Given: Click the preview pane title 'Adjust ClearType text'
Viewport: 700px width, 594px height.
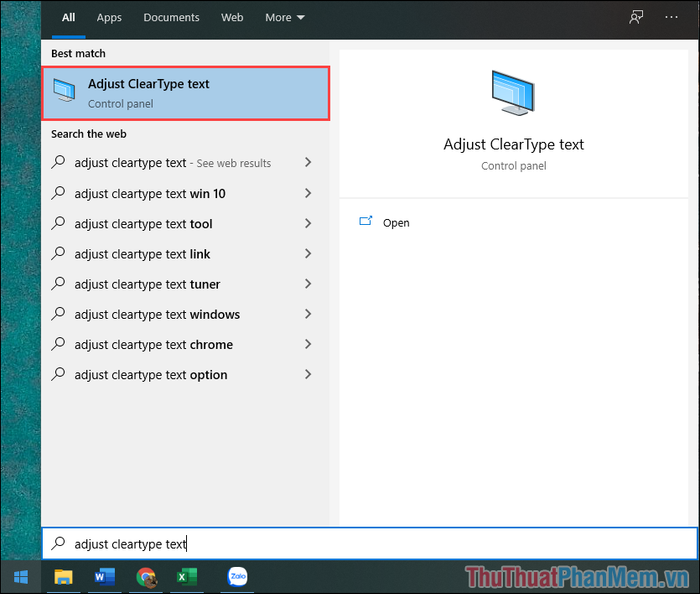Looking at the screenshot, I should pos(513,145).
